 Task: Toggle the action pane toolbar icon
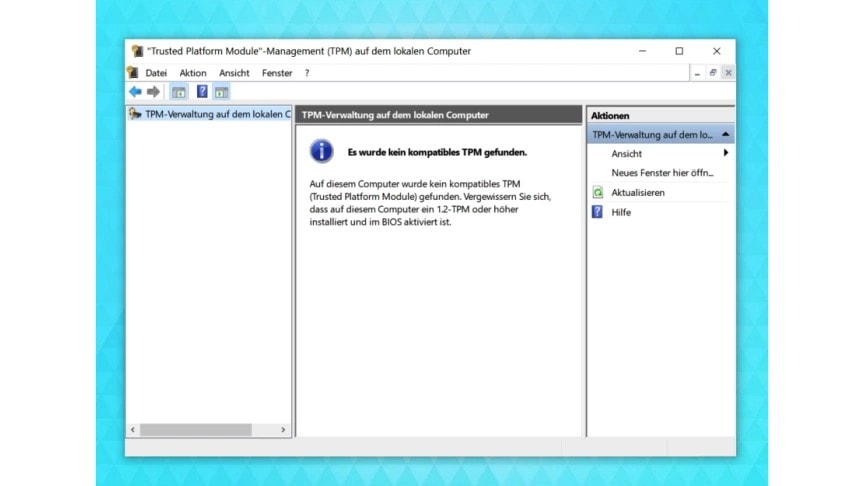(221, 92)
